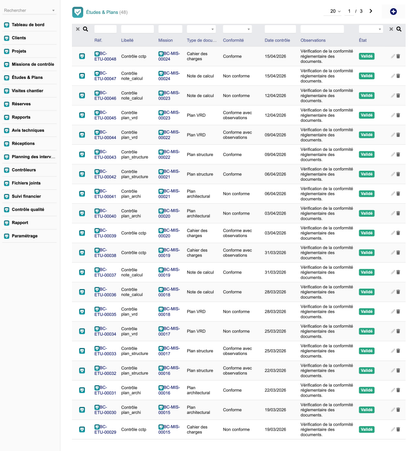Click the add new record plus icon
The height and width of the screenshot is (451, 416).
(x=393, y=12)
